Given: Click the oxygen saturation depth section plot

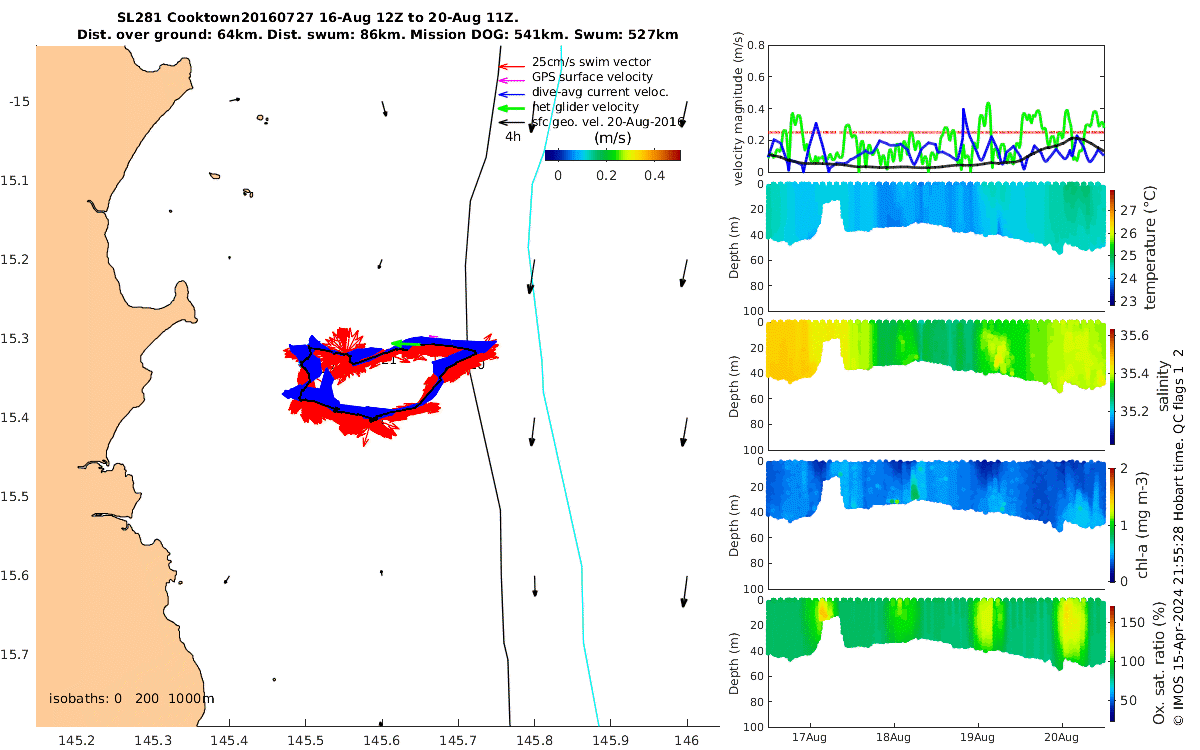Looking at the screenshot, I should coord(935,664).
